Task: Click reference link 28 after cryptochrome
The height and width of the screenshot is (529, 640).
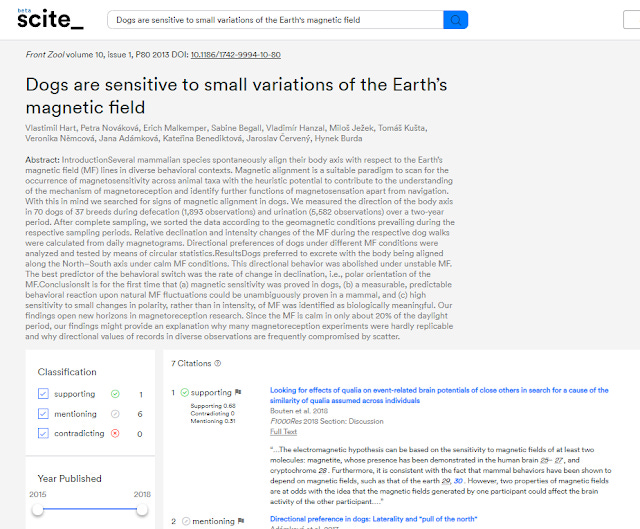Action: click(323, 470)
